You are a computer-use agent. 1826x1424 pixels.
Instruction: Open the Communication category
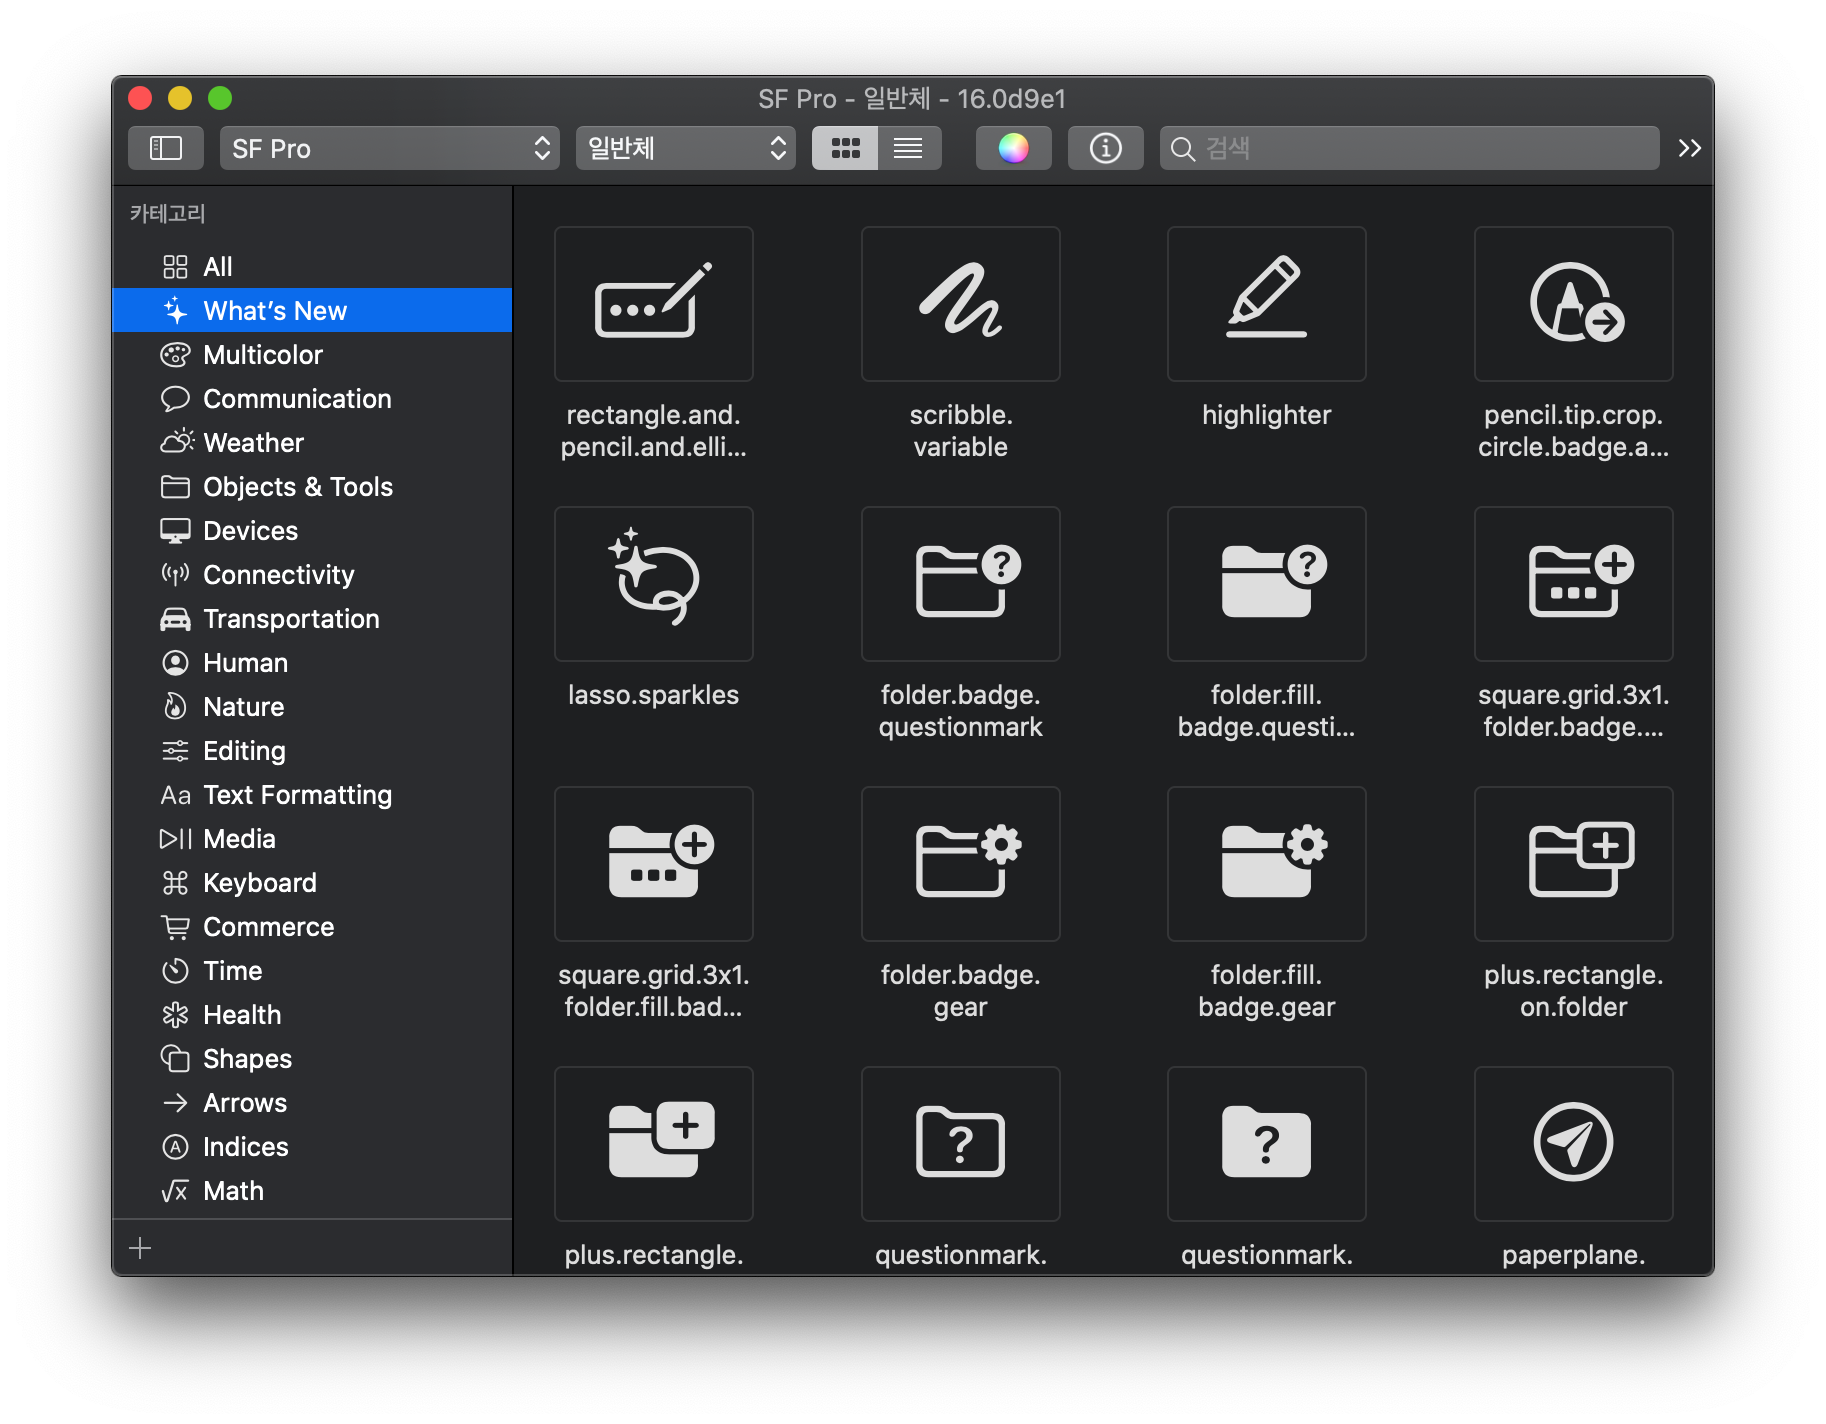coord(312,399)
